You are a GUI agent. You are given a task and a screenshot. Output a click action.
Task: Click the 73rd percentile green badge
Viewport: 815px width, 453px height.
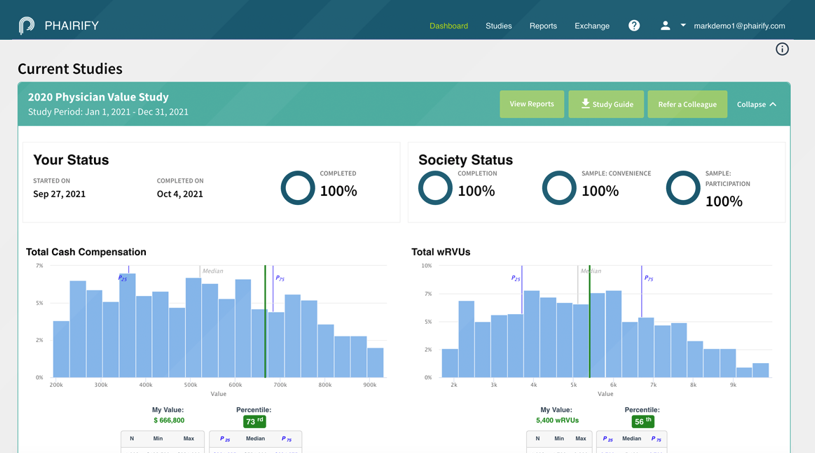click(254, 421)
